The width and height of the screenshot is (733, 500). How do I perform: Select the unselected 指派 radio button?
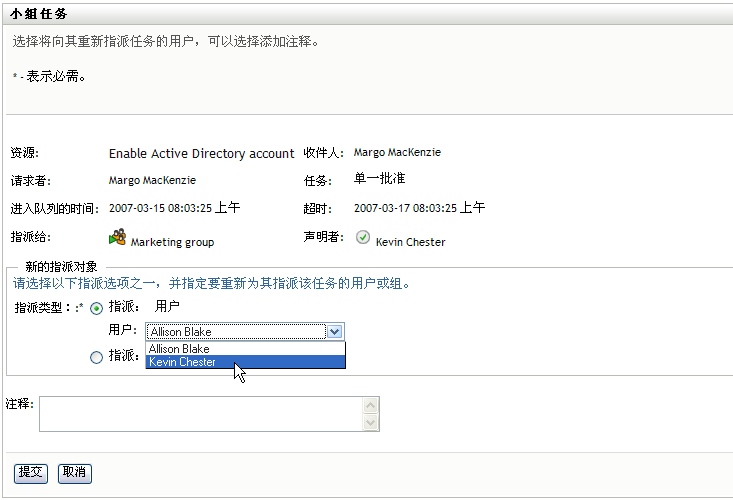click(97, 357)
